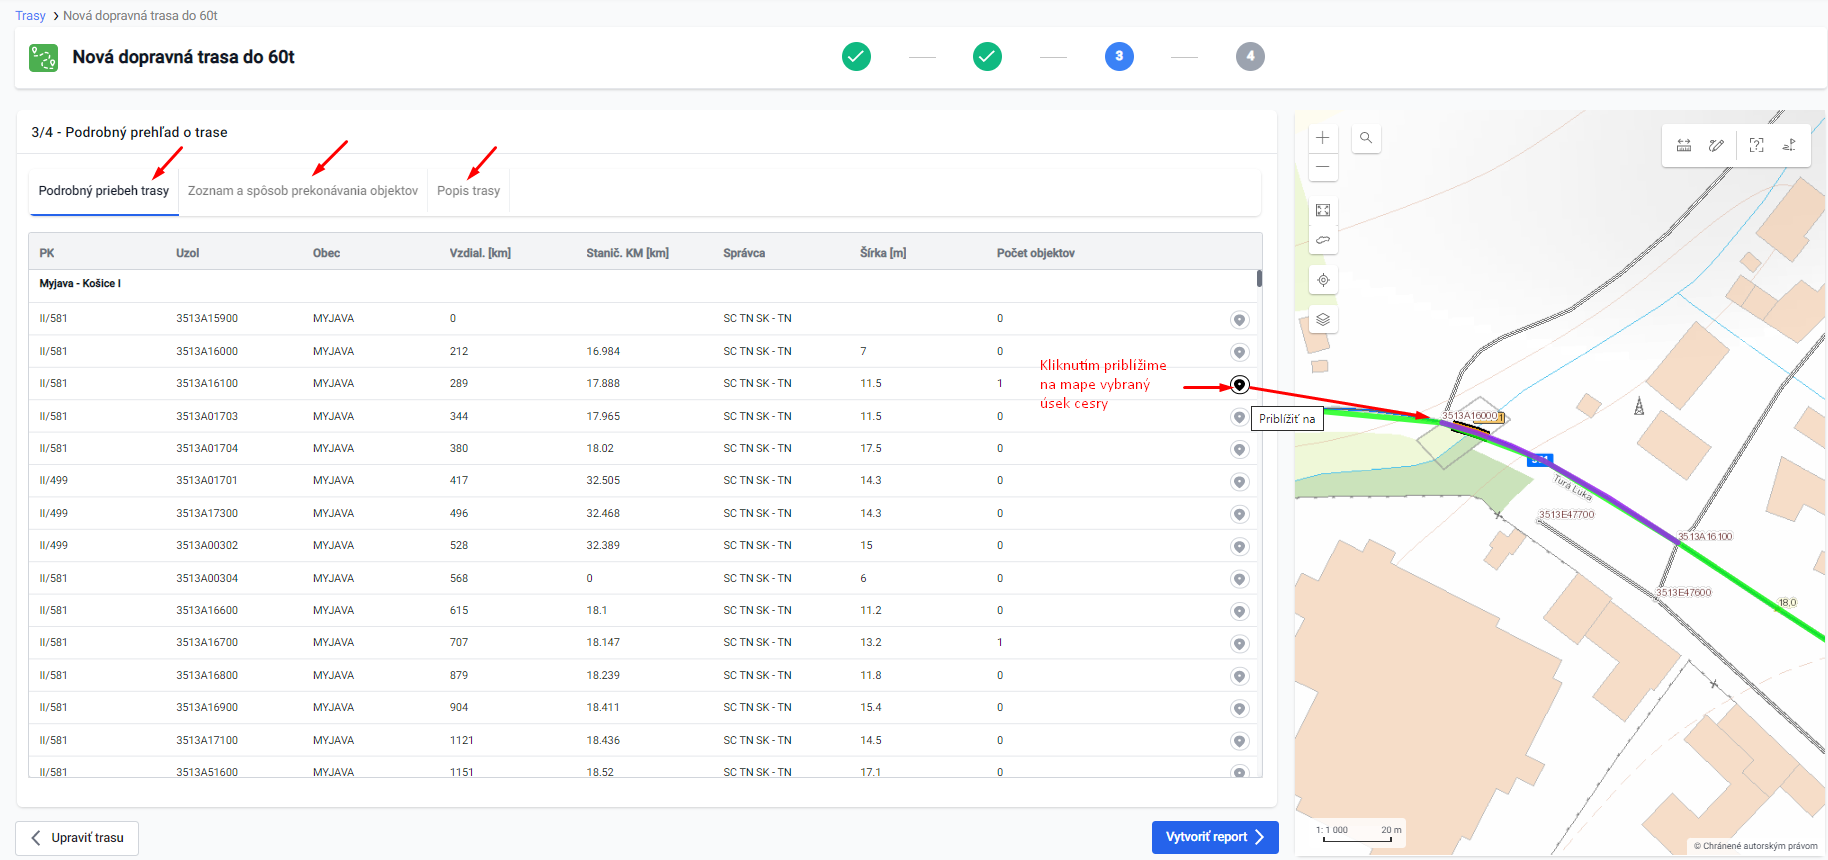Click the Upraviť trasu back button
Image resolution: width=1828 pixels, height=860 pixels.
(x=77, y=838)
